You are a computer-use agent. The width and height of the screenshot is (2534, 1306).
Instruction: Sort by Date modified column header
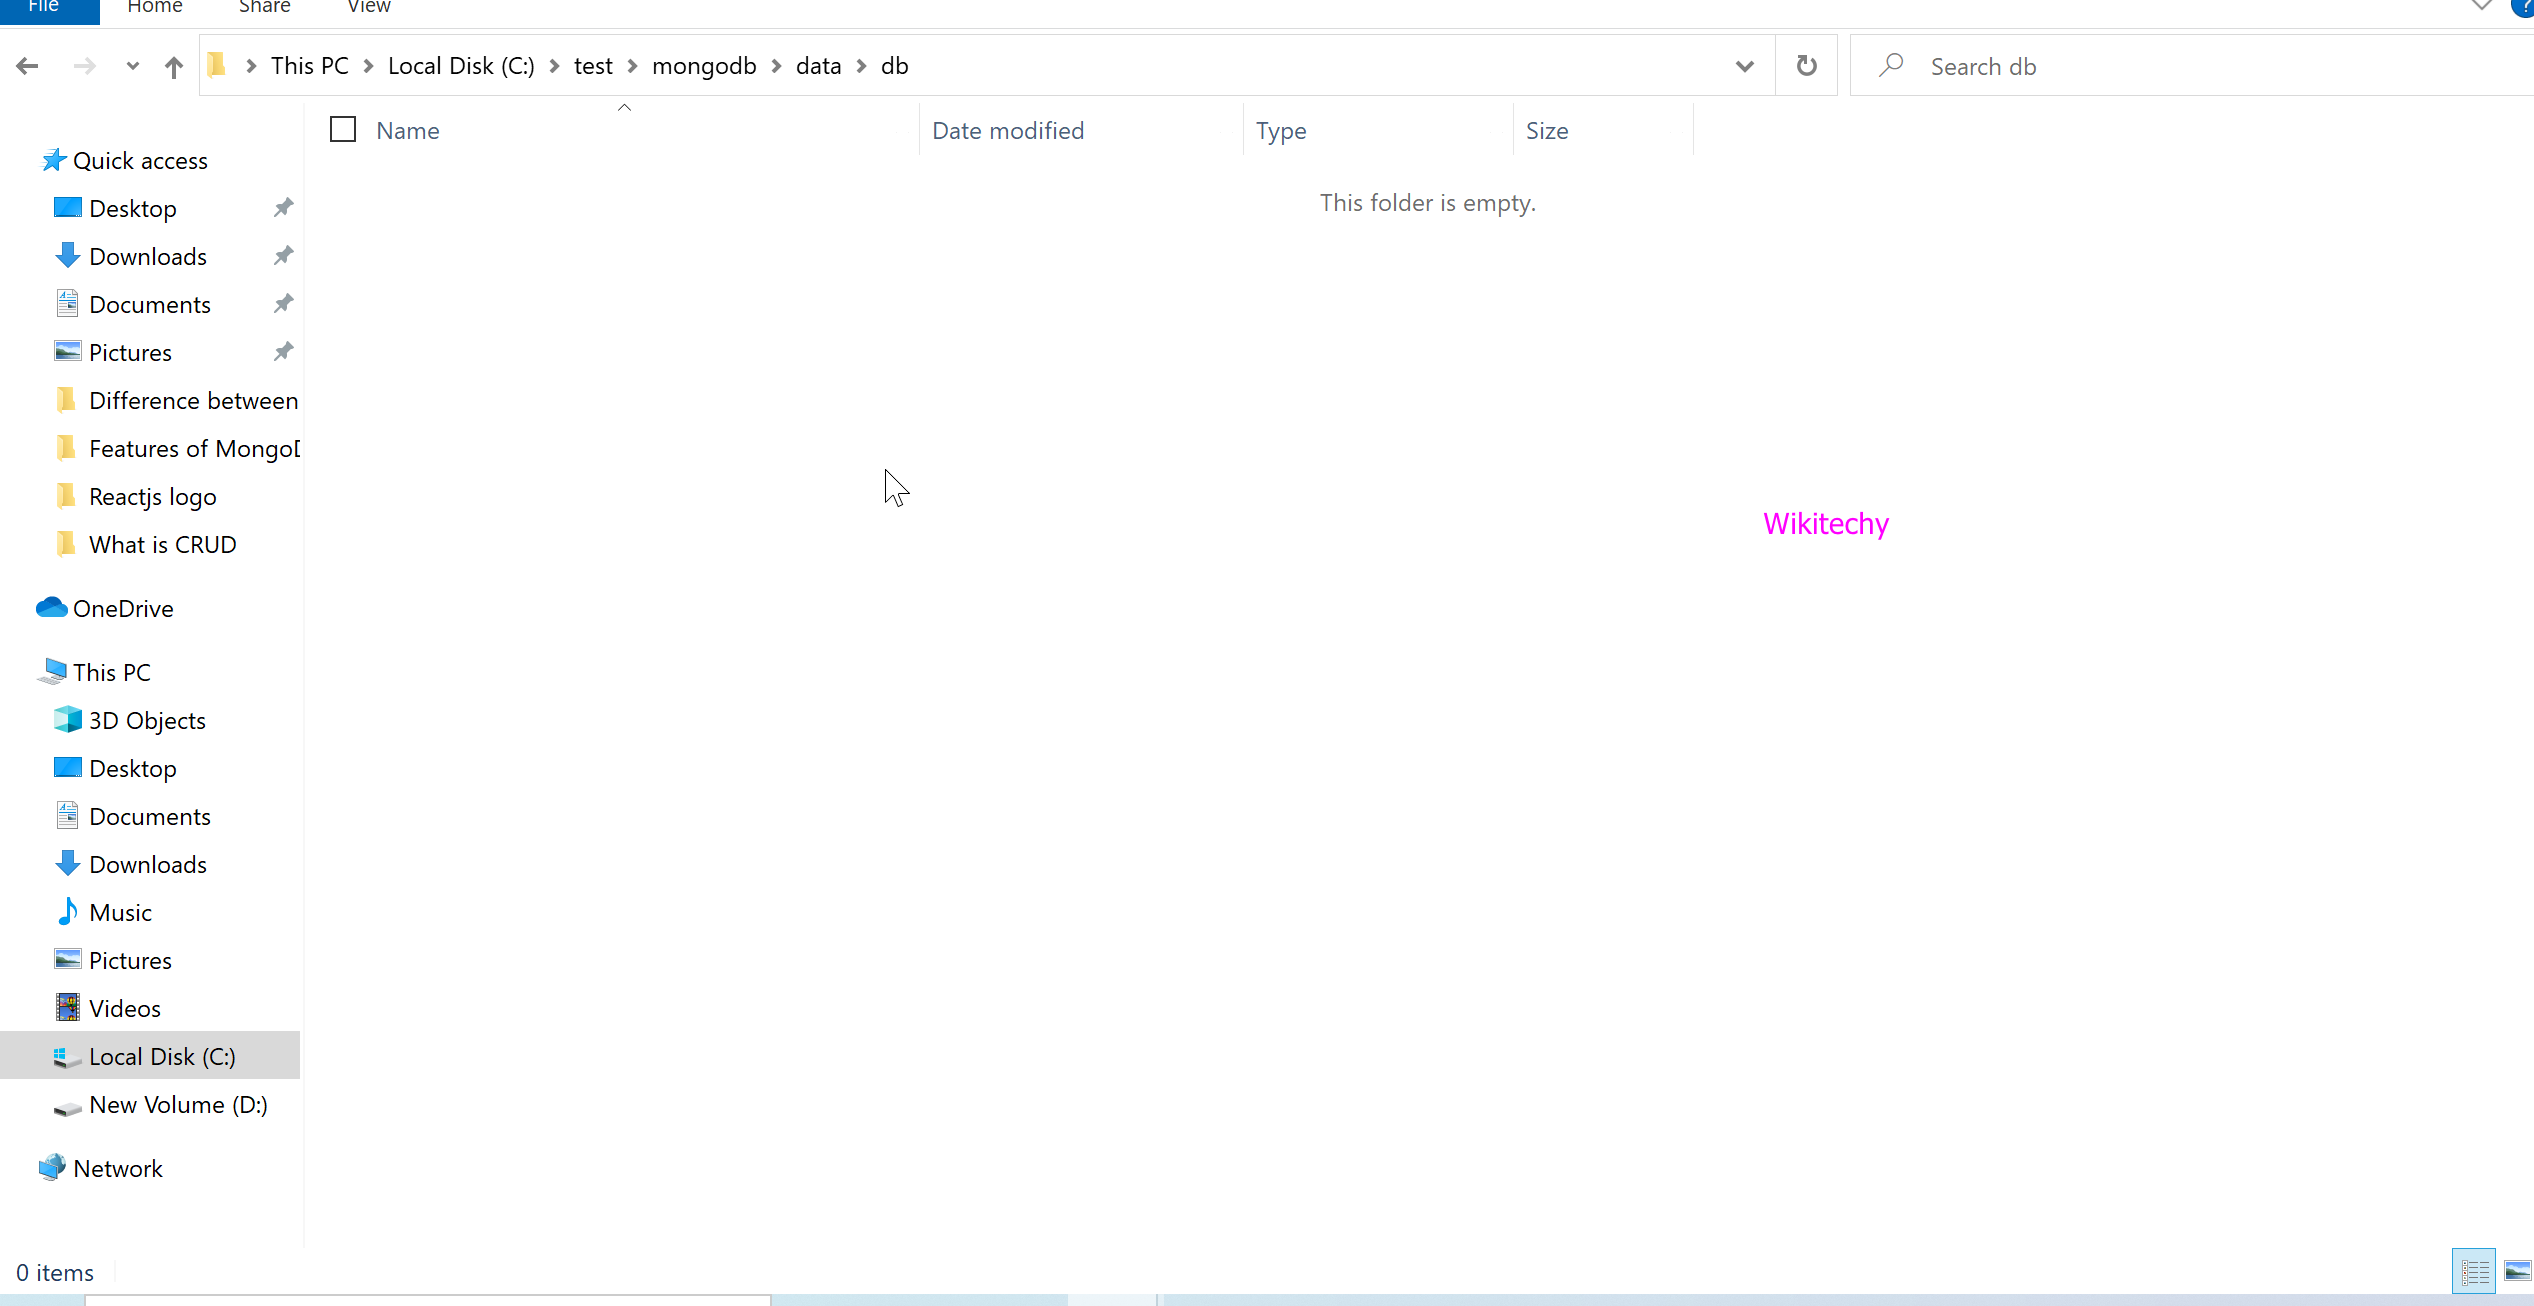[1007, 130]
